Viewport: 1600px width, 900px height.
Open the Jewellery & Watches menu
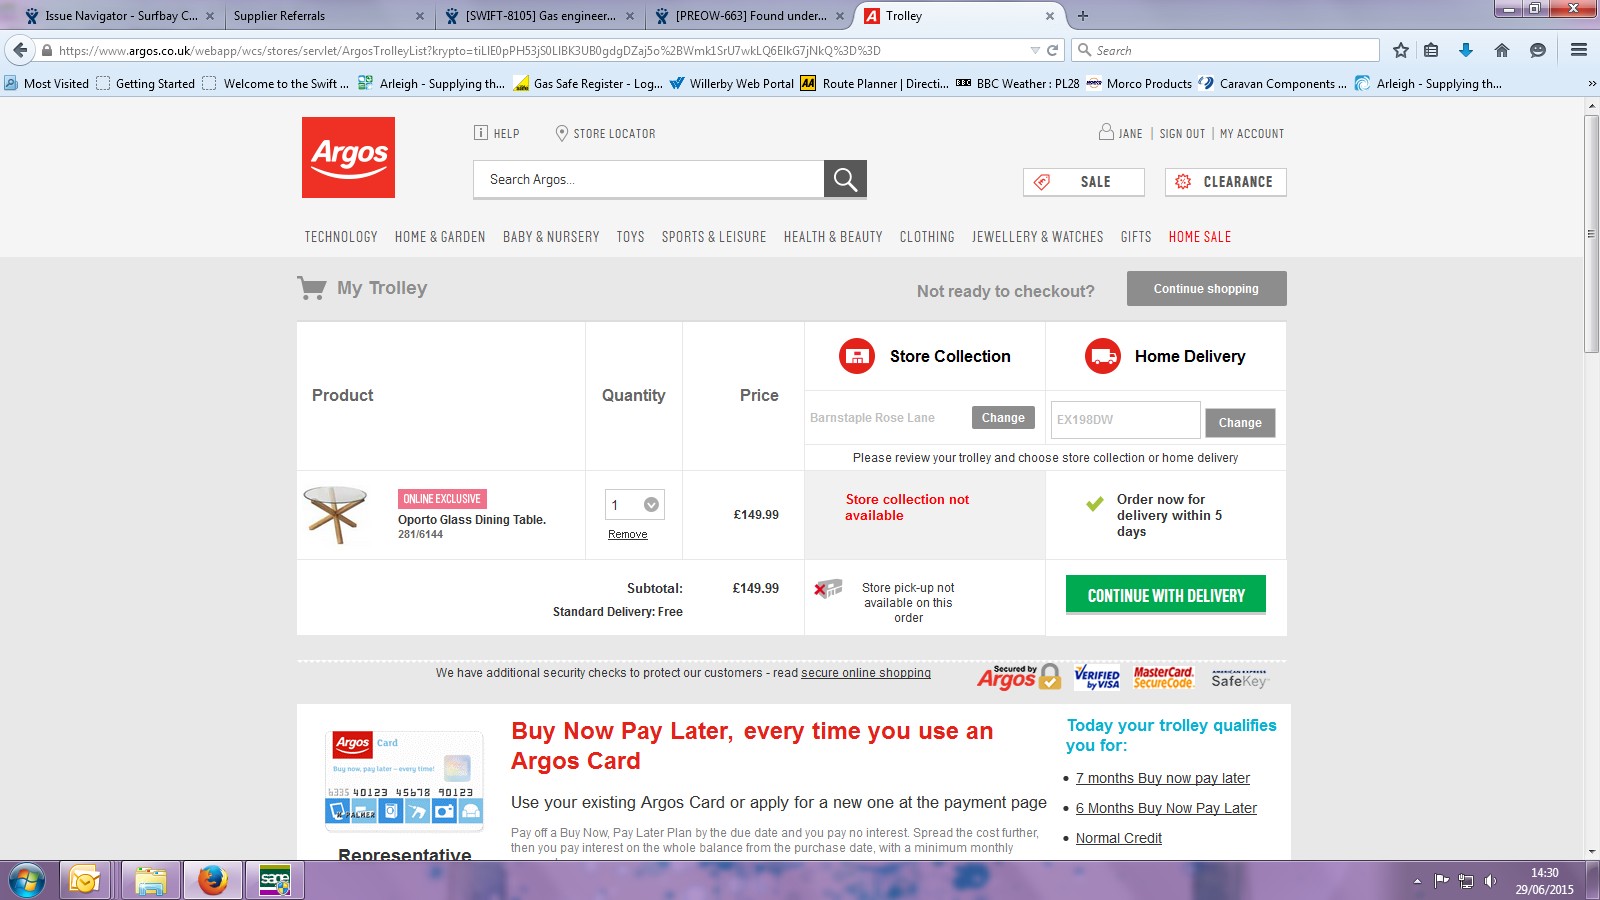pos(1038,237)
